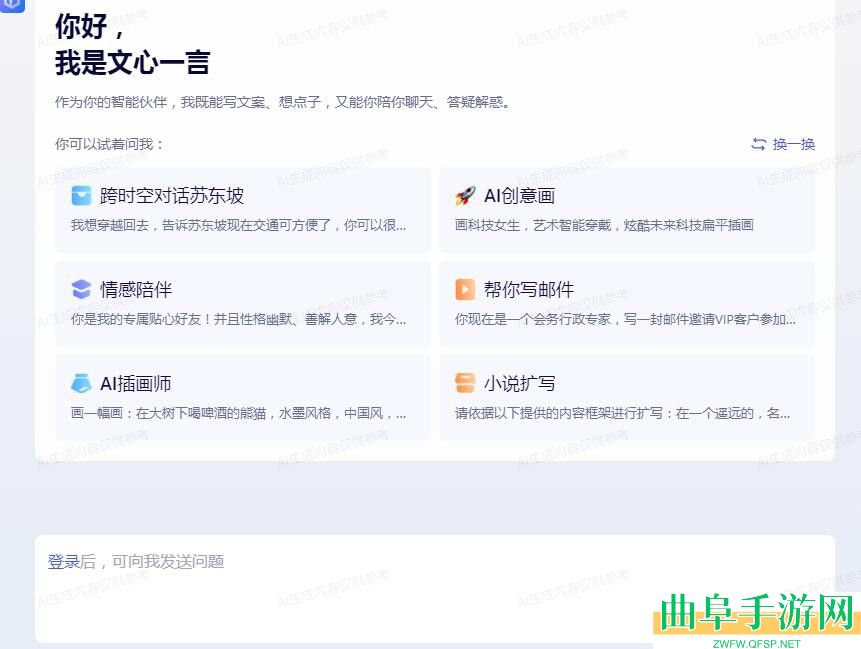
Task: Click the 可向我发送问题 message input field
Action: point(435,588)
